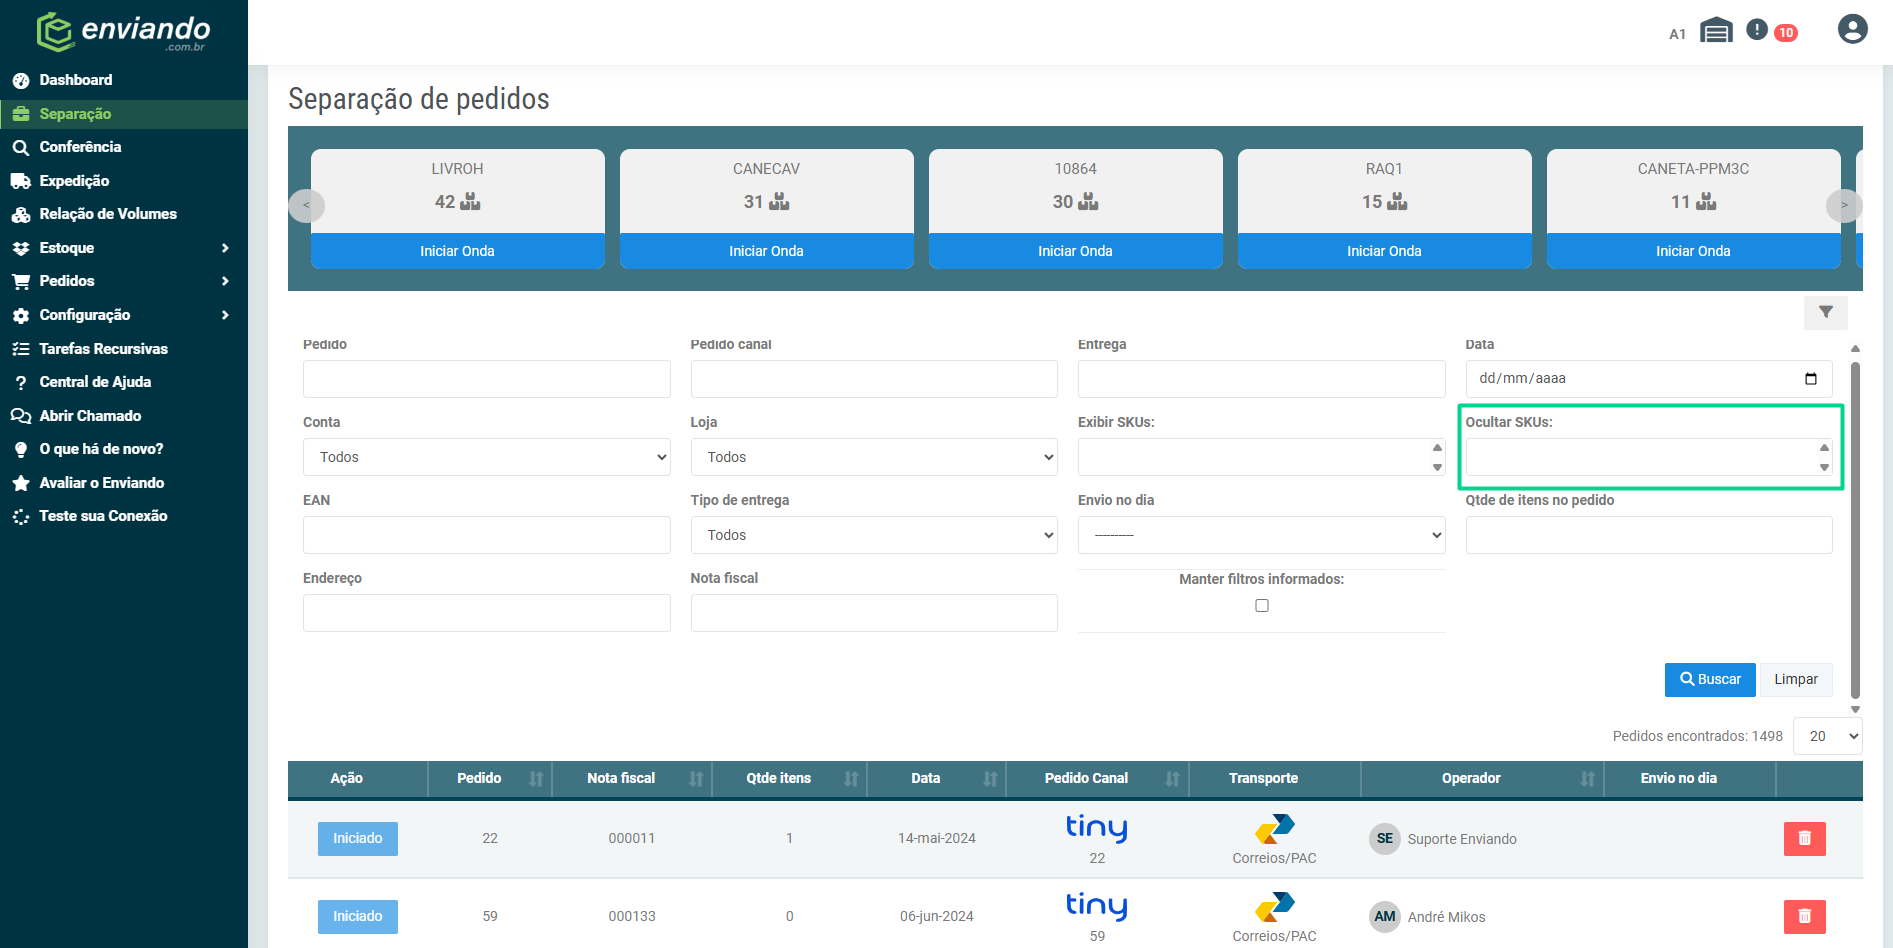This screenshot has height=948, width=1893.
Task: Click the red notification badge showing 10
Action: click(1786, 33)
